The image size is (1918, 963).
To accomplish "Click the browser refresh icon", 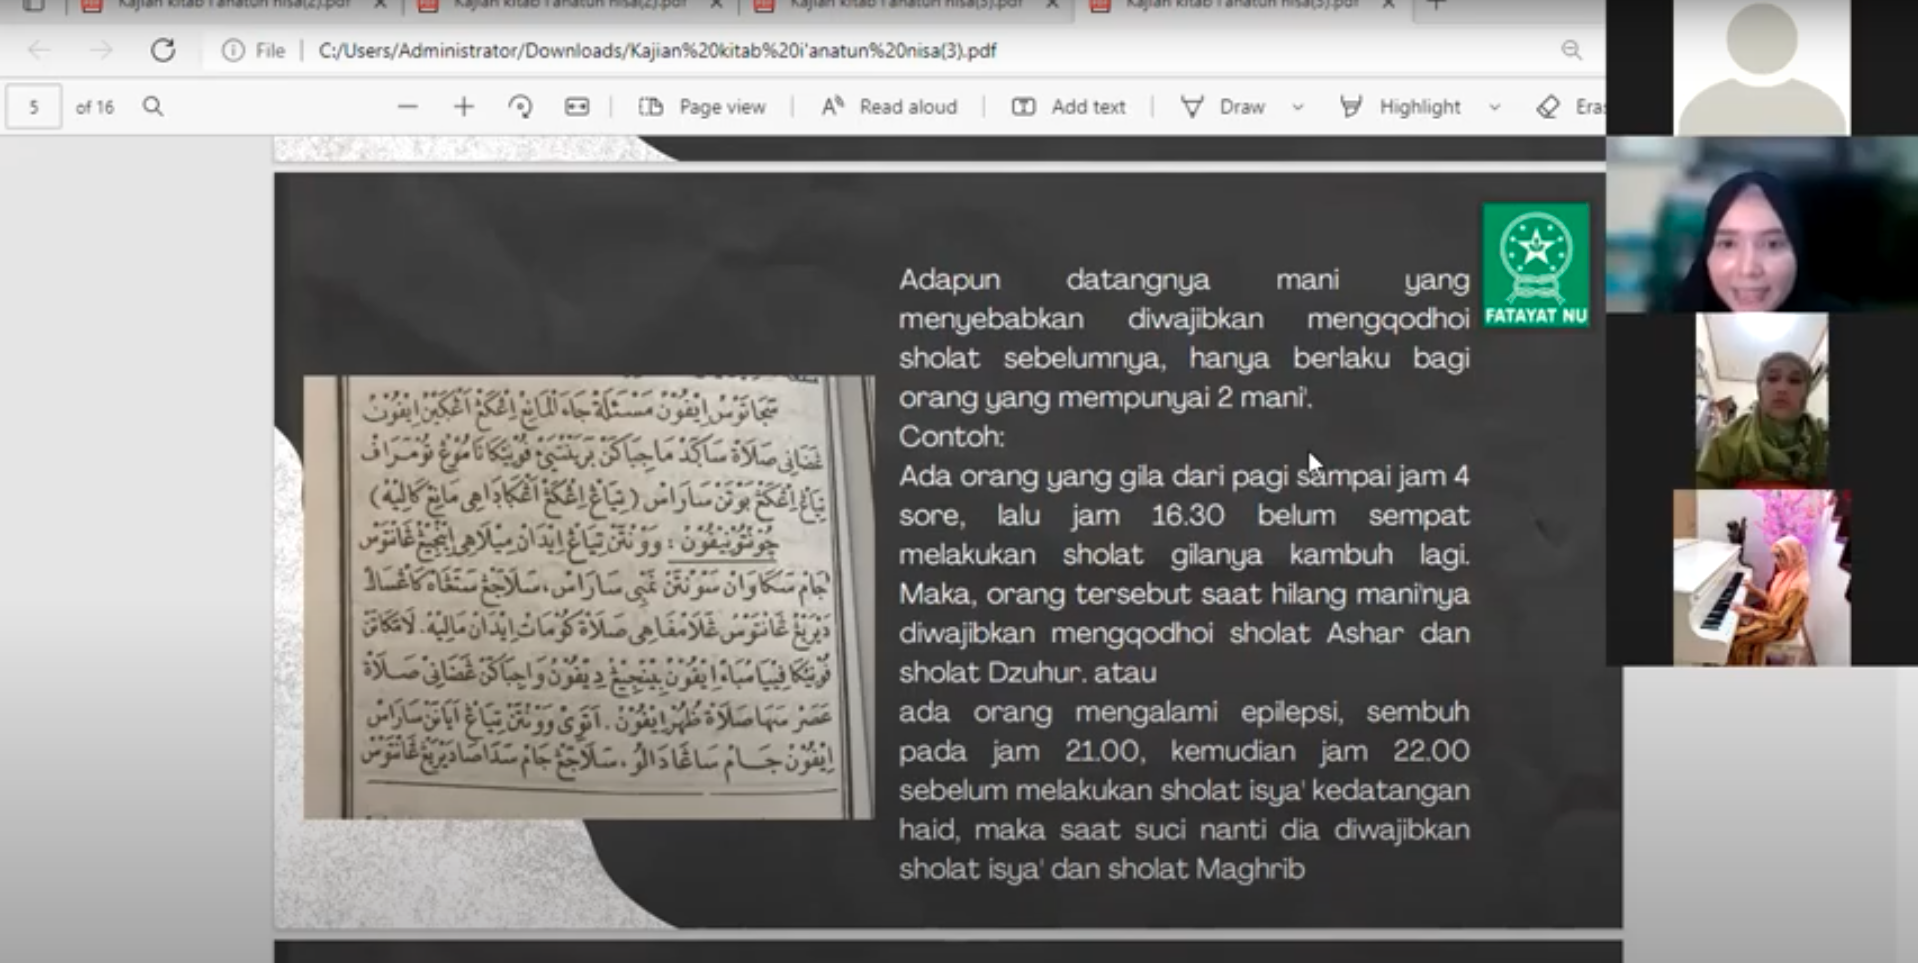I will pyautogui.click(x=163, y=50).
